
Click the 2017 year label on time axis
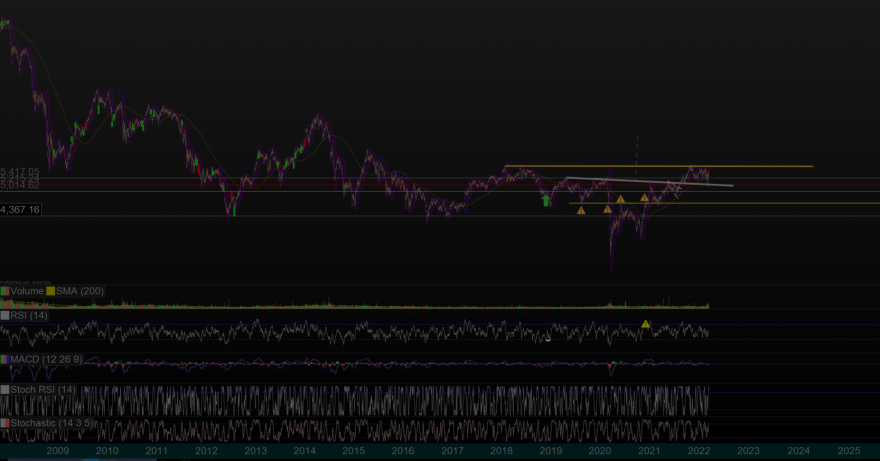click(452, 451)
